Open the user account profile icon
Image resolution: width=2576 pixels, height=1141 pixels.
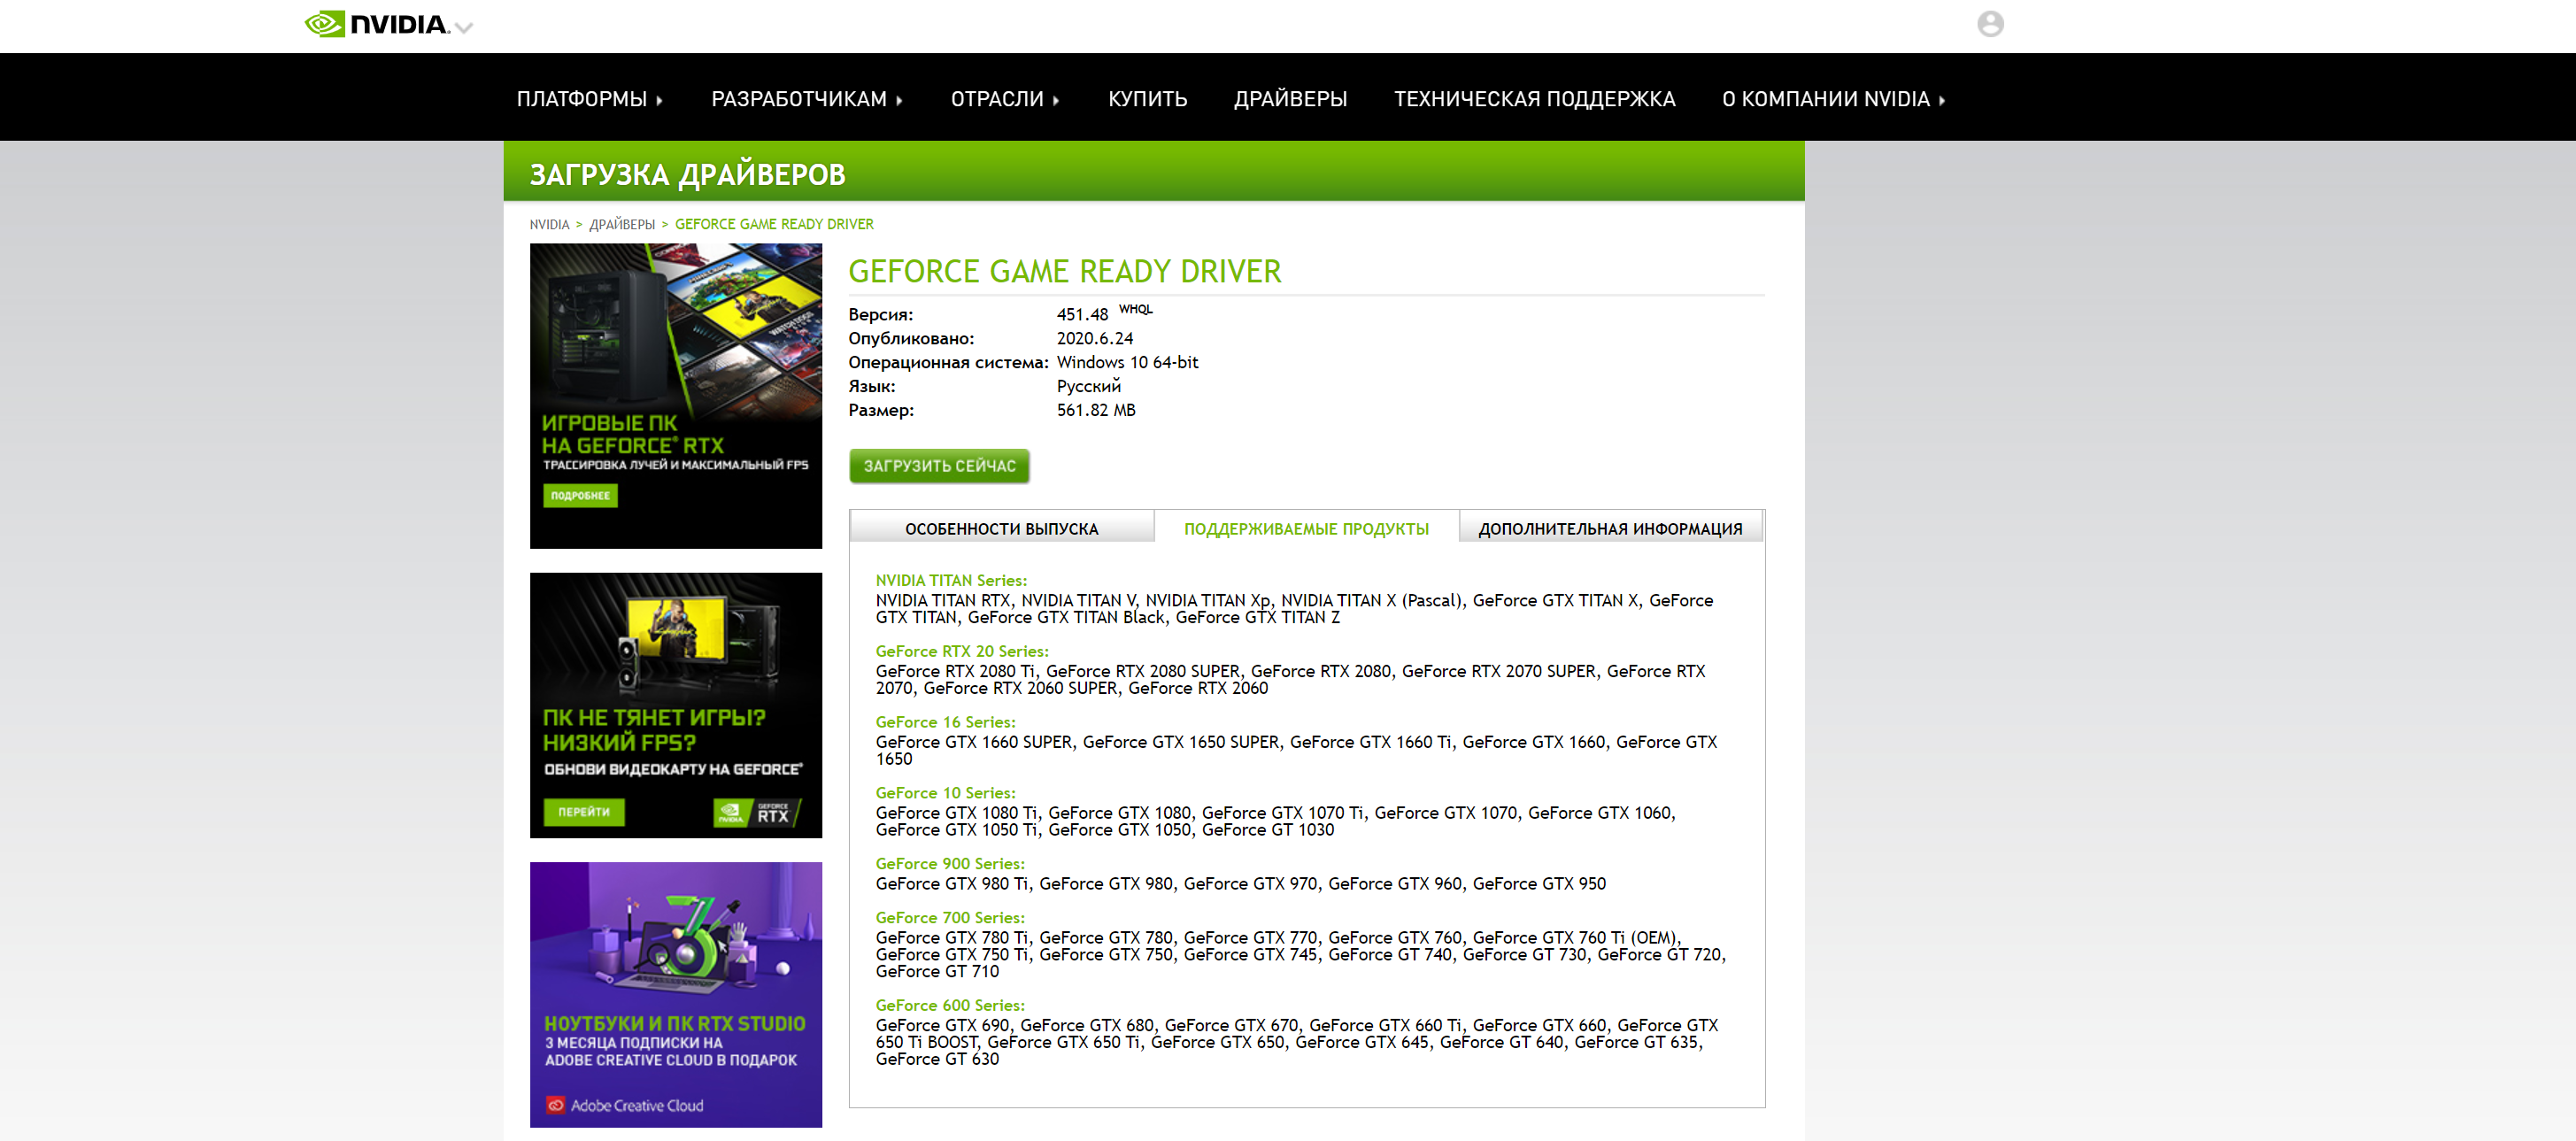[x=1990, y=24]
